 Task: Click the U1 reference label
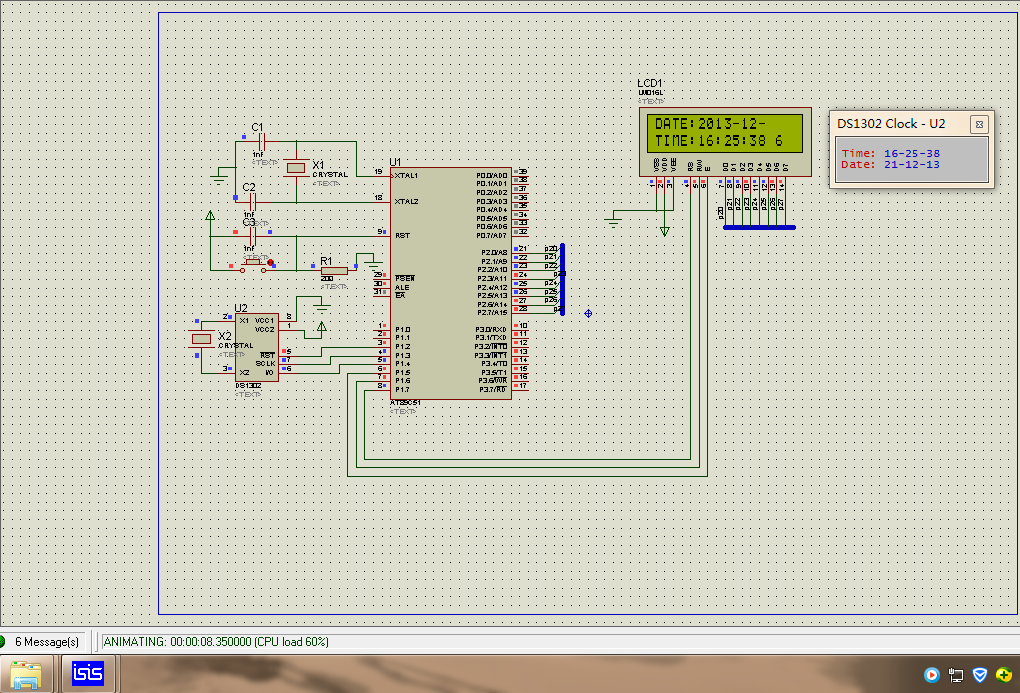pos(395,162)
